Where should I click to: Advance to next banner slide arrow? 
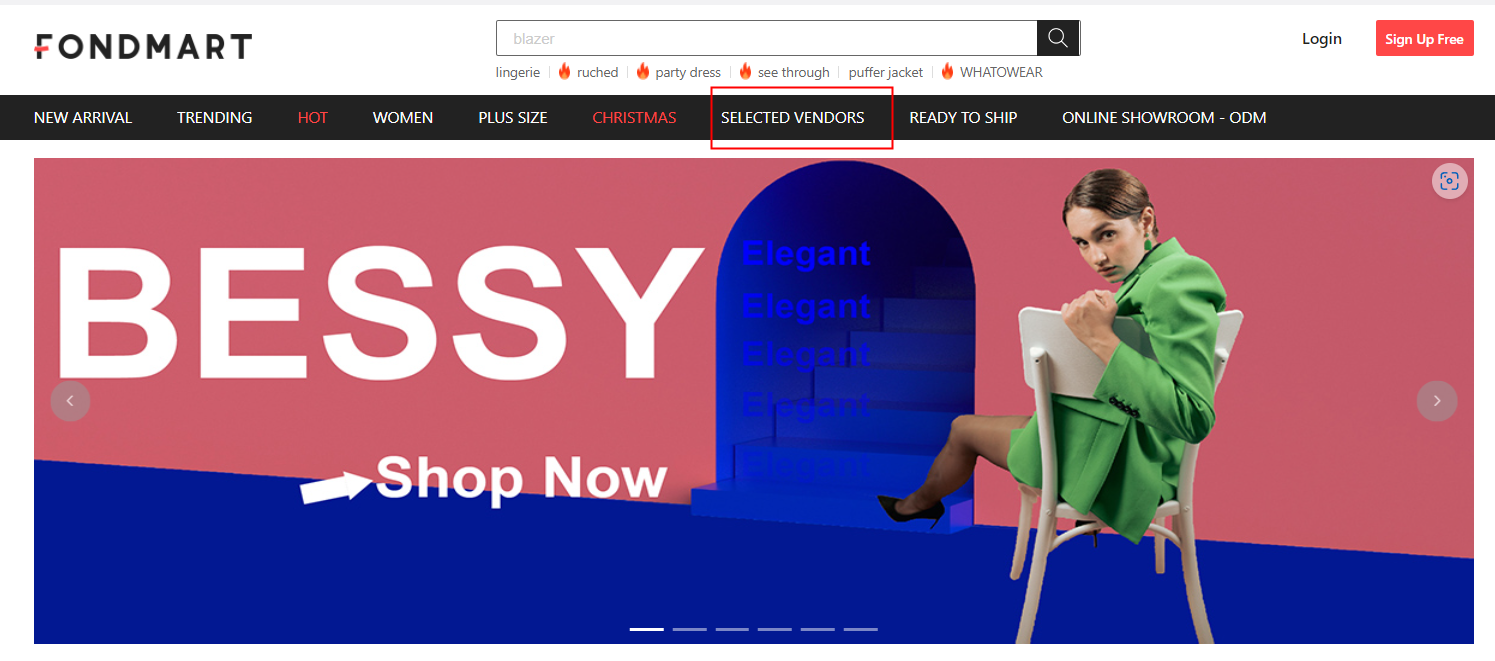pos(1437,401)
